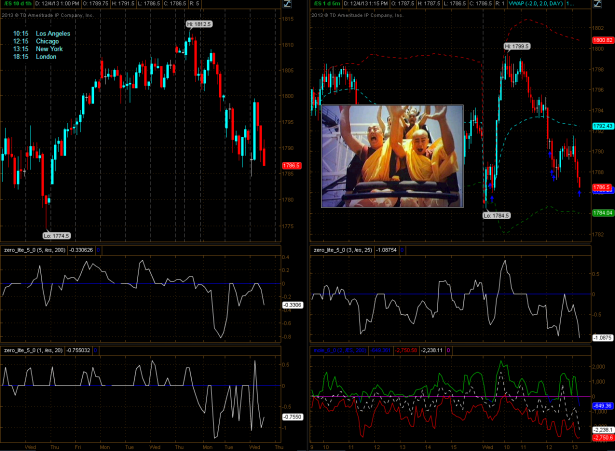615x451 pixels.
Task: Click the blue -849.36 value label
Action: pyautogui.click(x=600, y=406)
